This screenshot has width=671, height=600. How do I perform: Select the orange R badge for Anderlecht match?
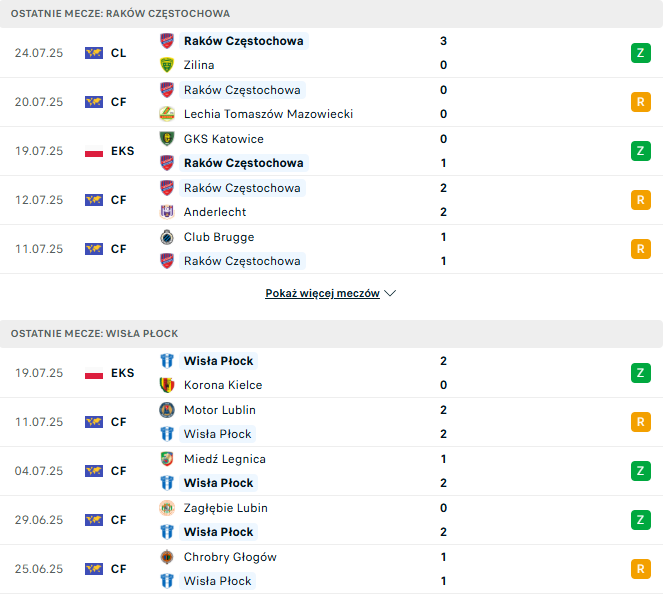coord(641,200)
